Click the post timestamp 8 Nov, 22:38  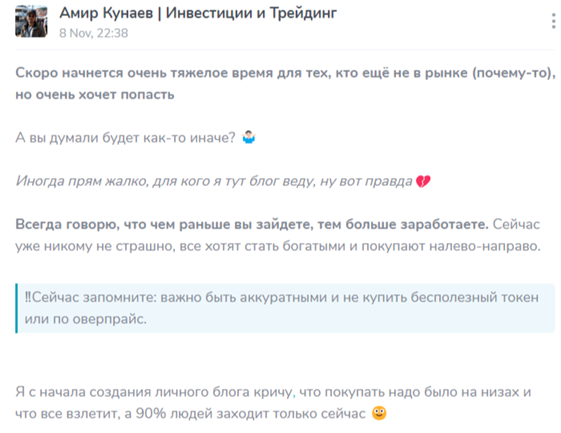pyautogui.click(x=94, y=33)
